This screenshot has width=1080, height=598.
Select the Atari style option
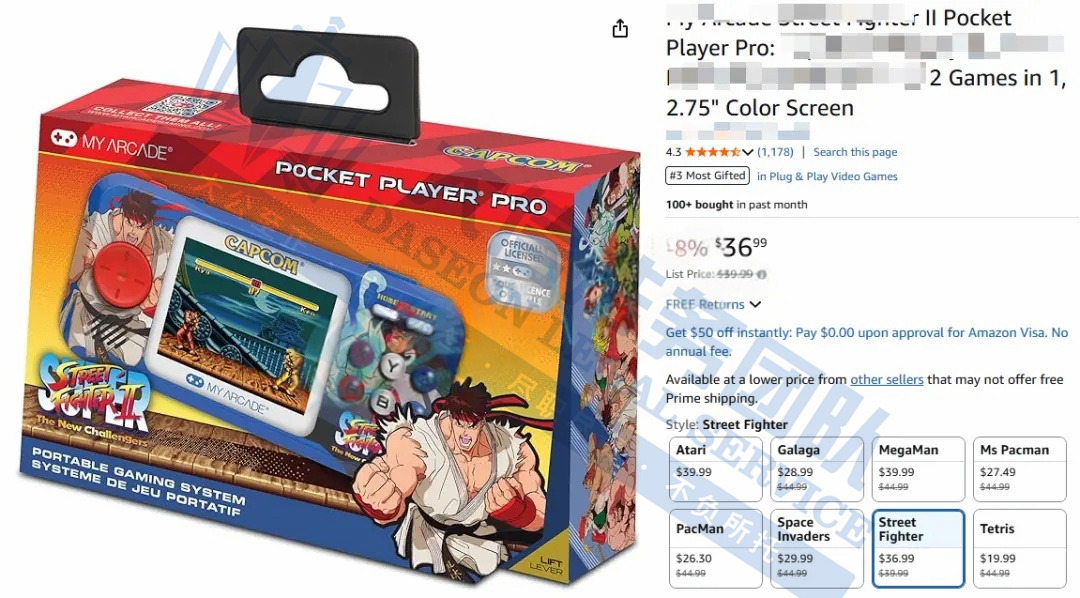(716, 468)
